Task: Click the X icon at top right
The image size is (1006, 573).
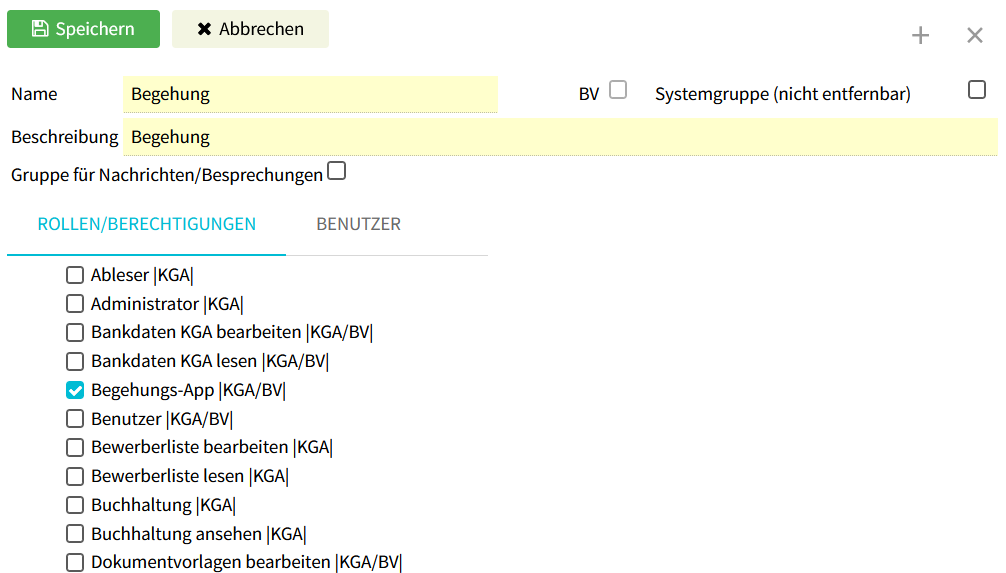Action: (974, 36)
